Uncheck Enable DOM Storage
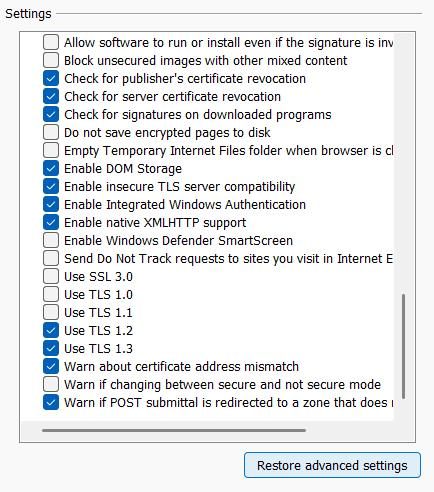Screen dimensions: 434x492 51,168
